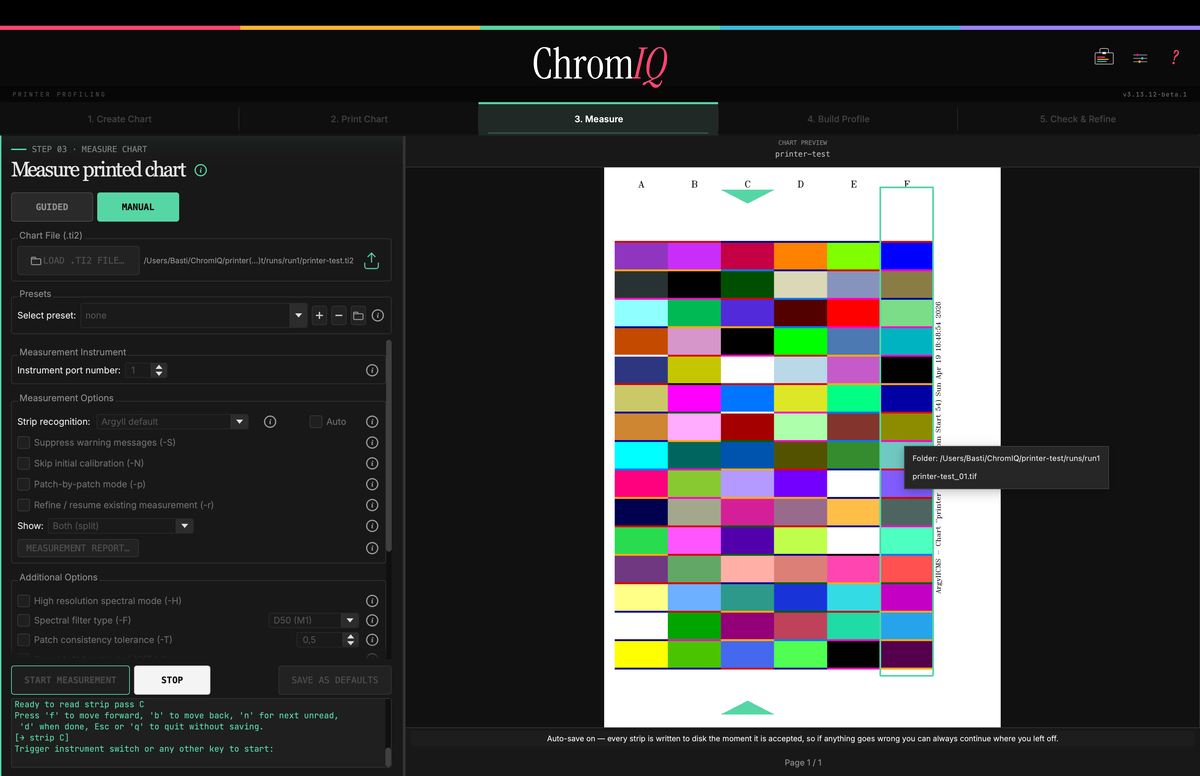
Task: Open the Strip recognition Argyll default dropdown
Action: 172,422
